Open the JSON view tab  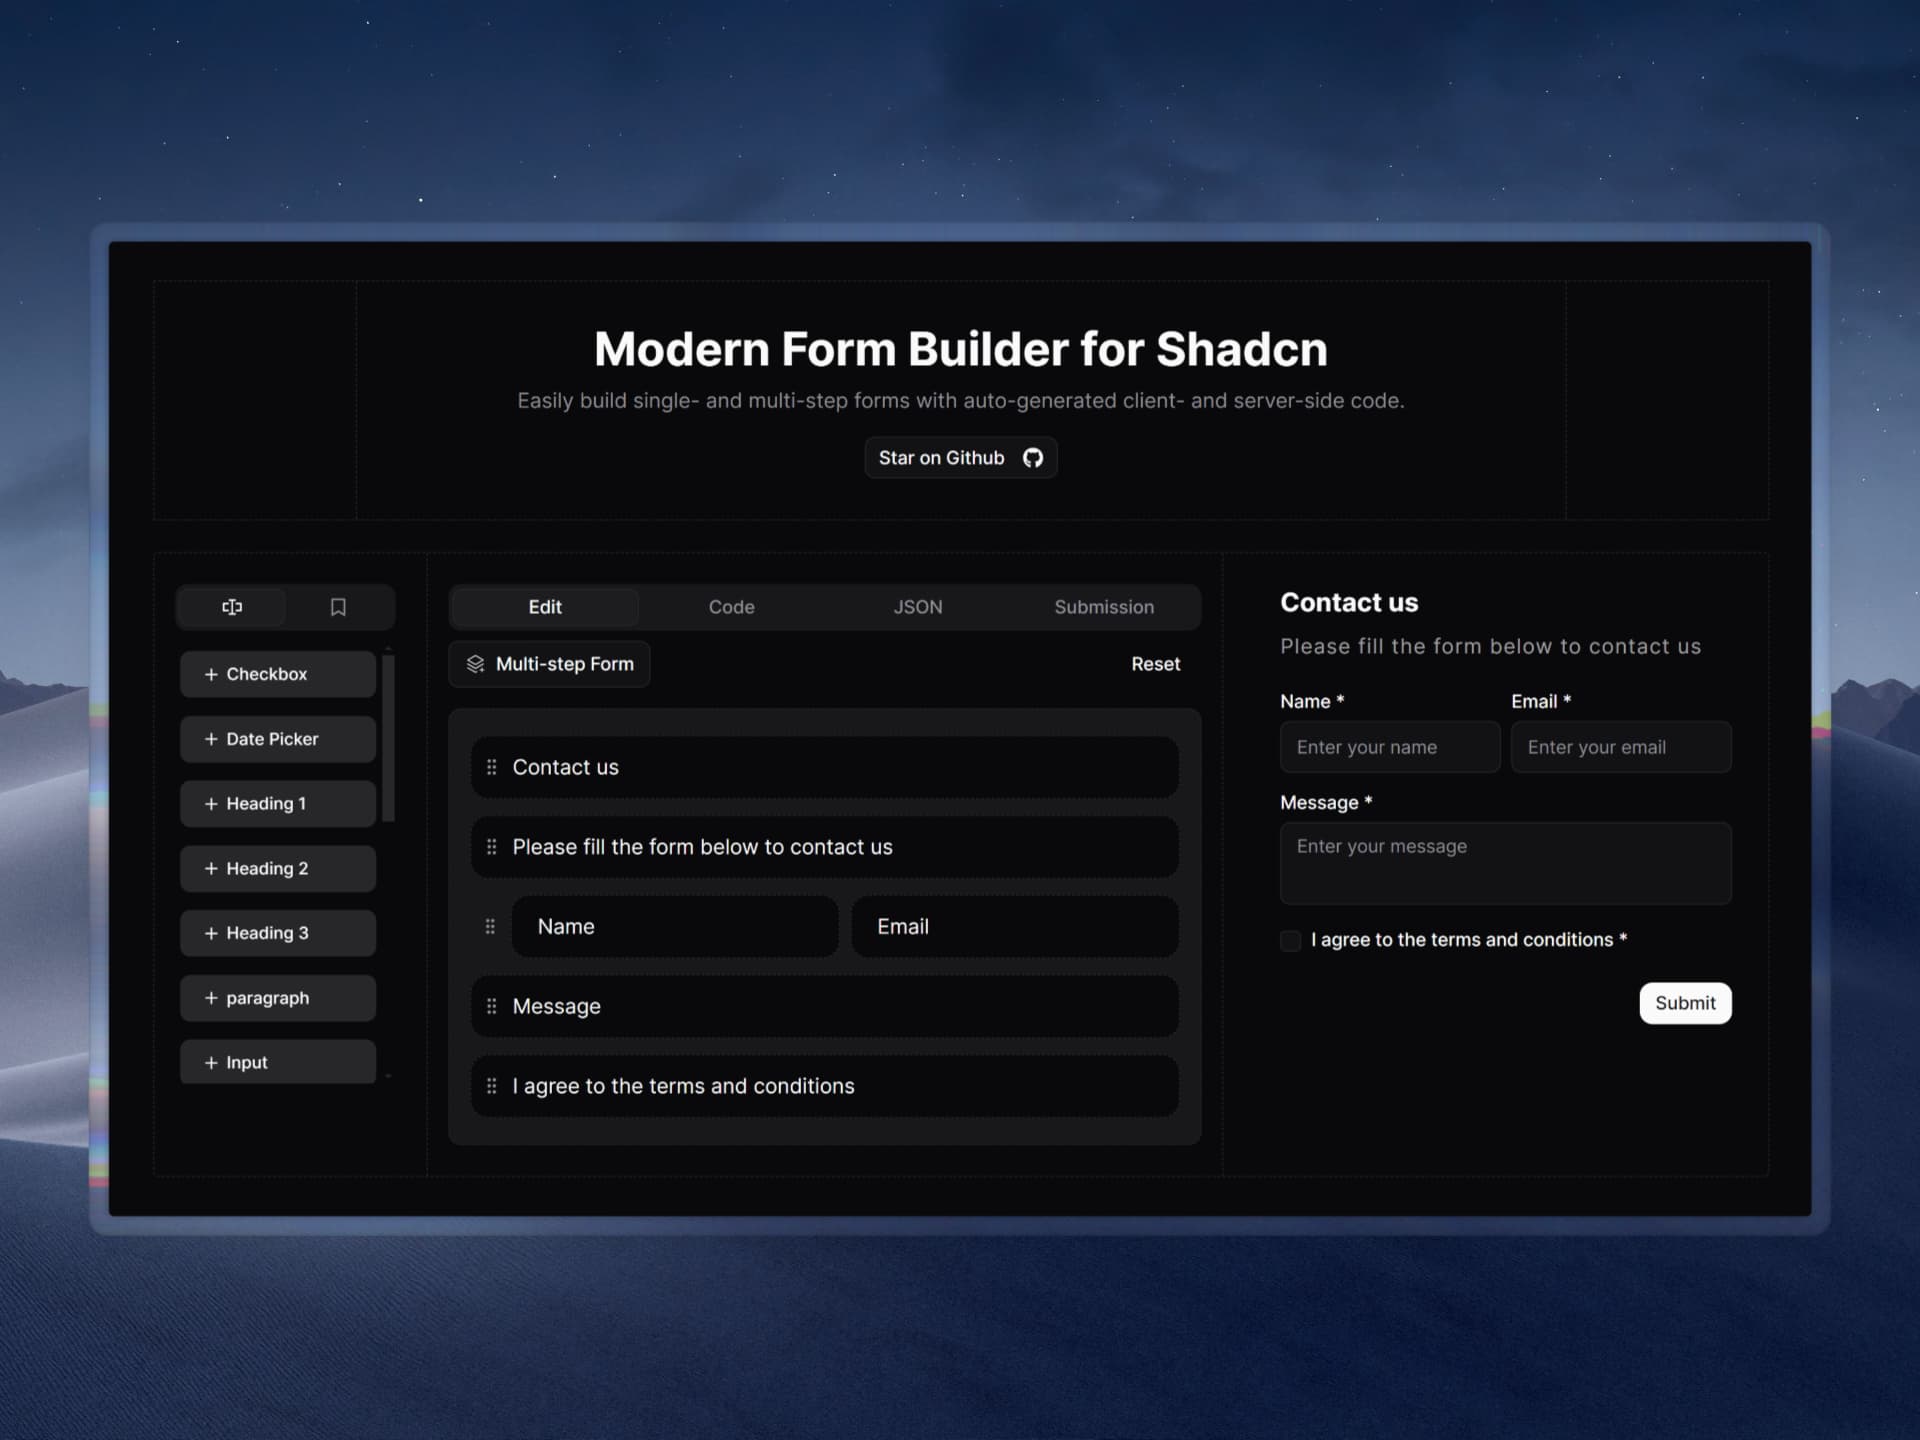click(917, 607)
